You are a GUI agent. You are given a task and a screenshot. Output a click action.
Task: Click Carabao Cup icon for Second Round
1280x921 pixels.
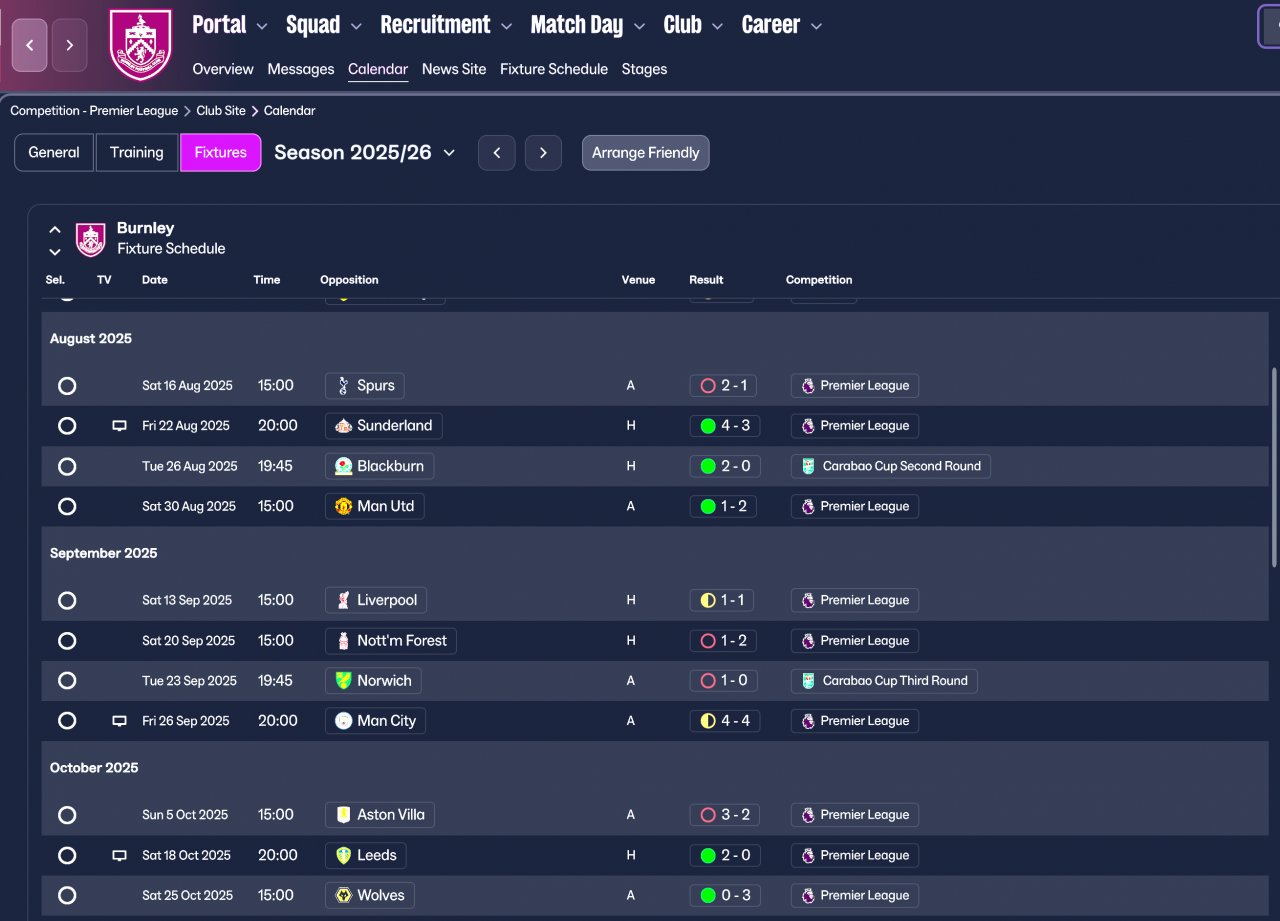coord(808,466)
